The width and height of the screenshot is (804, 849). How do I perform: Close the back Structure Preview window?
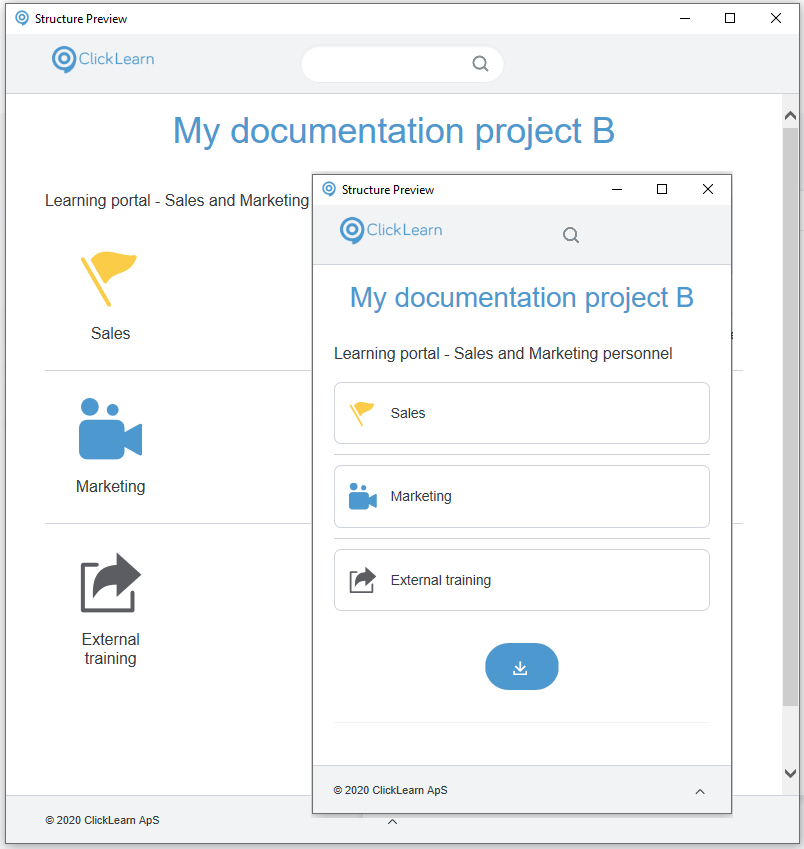tap(775, 18)
